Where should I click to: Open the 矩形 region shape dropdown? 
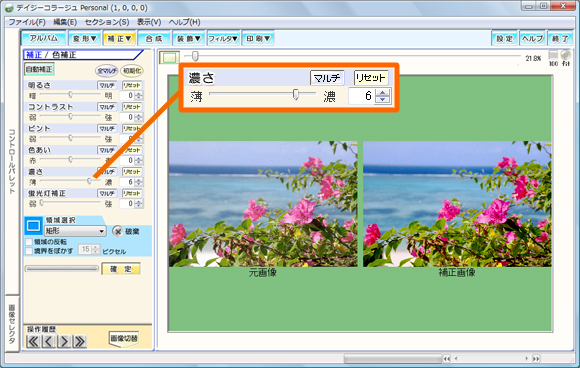pyautogui.click(x=75, y=231)
